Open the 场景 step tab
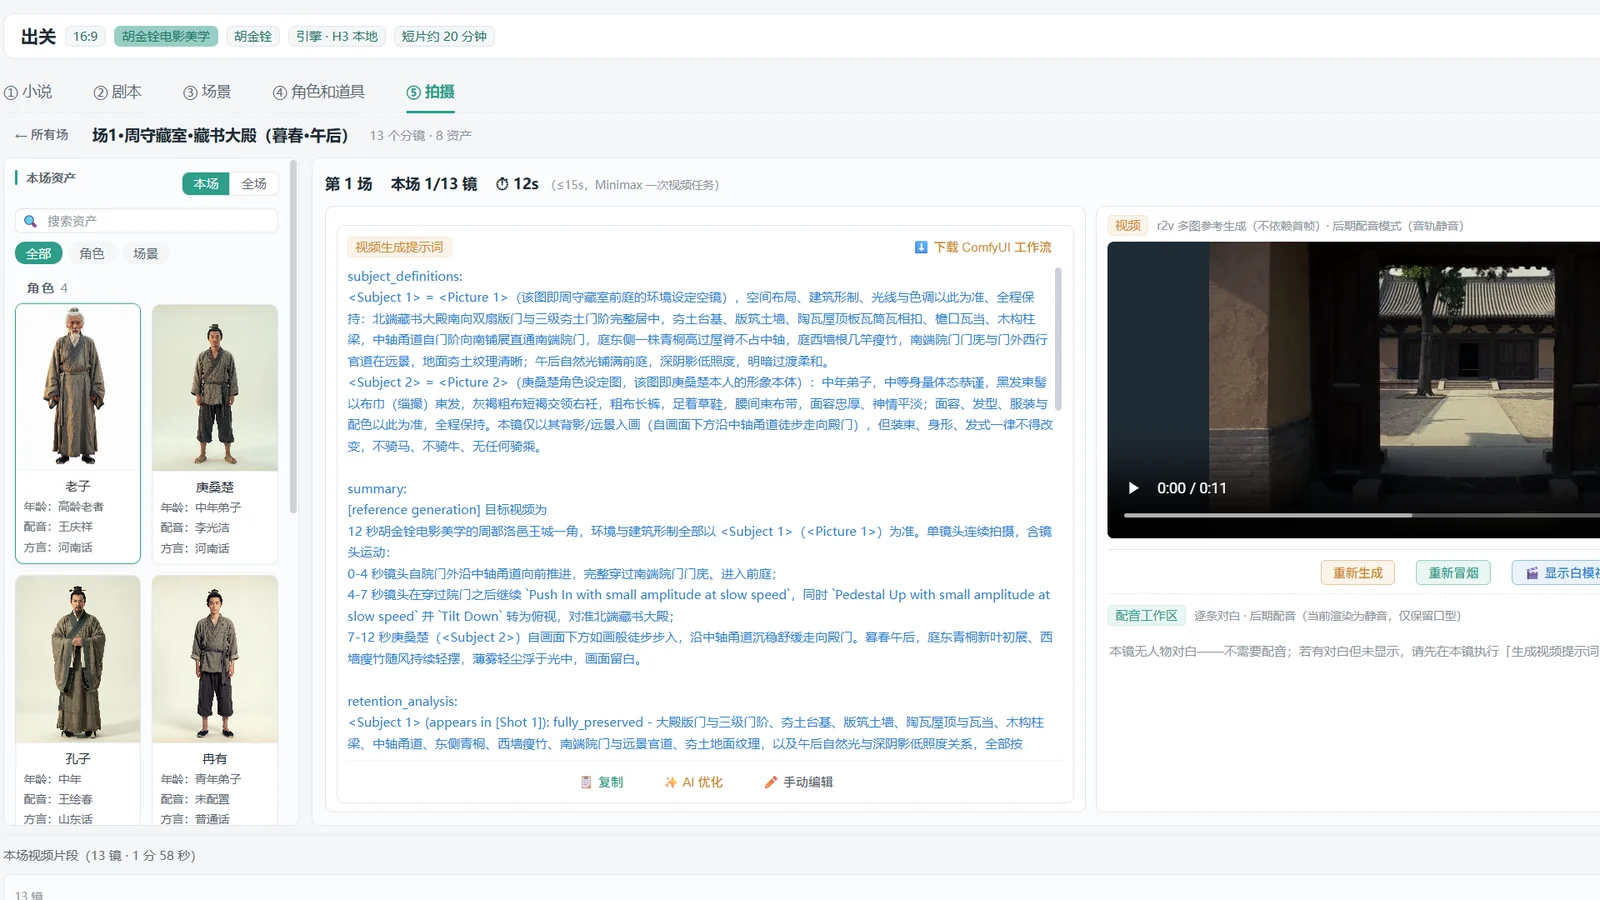 207,92
